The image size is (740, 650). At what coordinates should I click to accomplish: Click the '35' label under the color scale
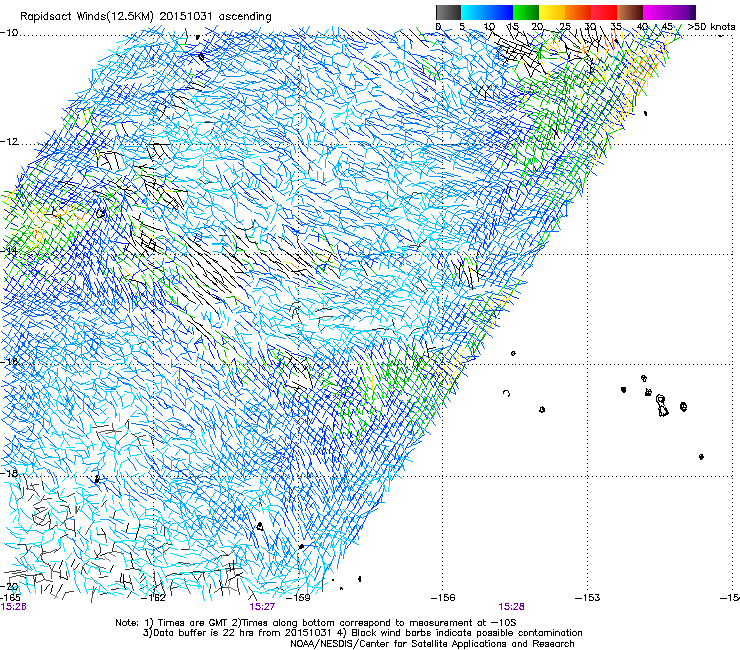tap(616, 26)
